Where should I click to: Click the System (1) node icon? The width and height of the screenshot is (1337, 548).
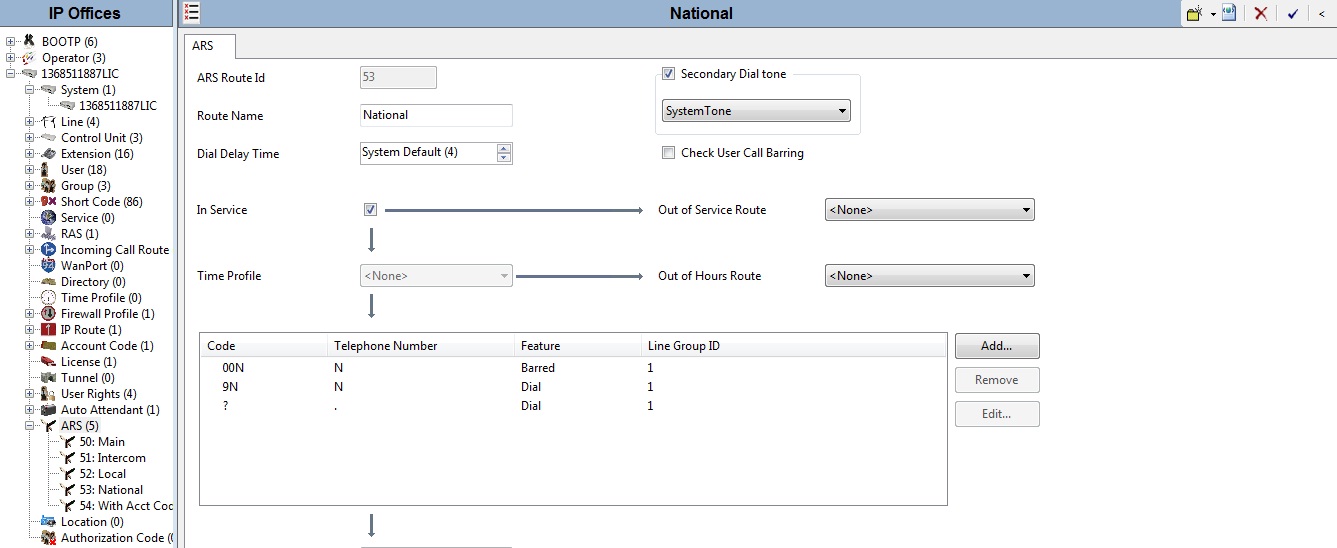tap(48, 90)
